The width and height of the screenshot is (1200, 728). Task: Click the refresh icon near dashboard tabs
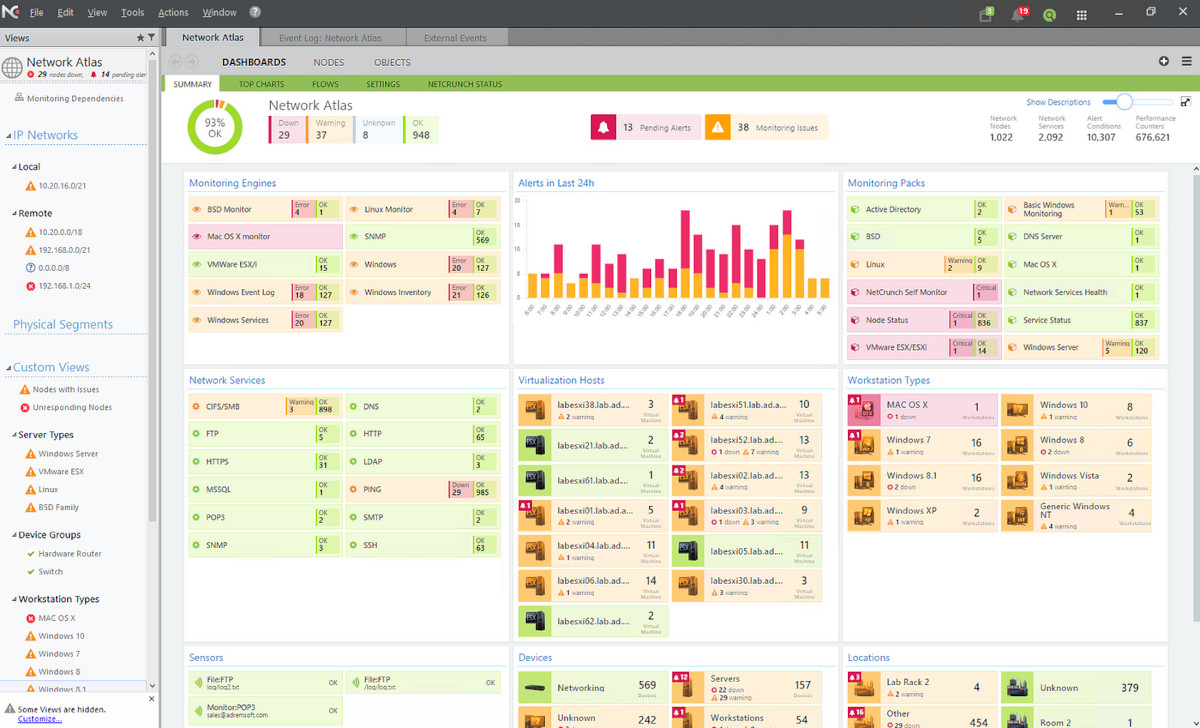click(x=1163, y=61)
